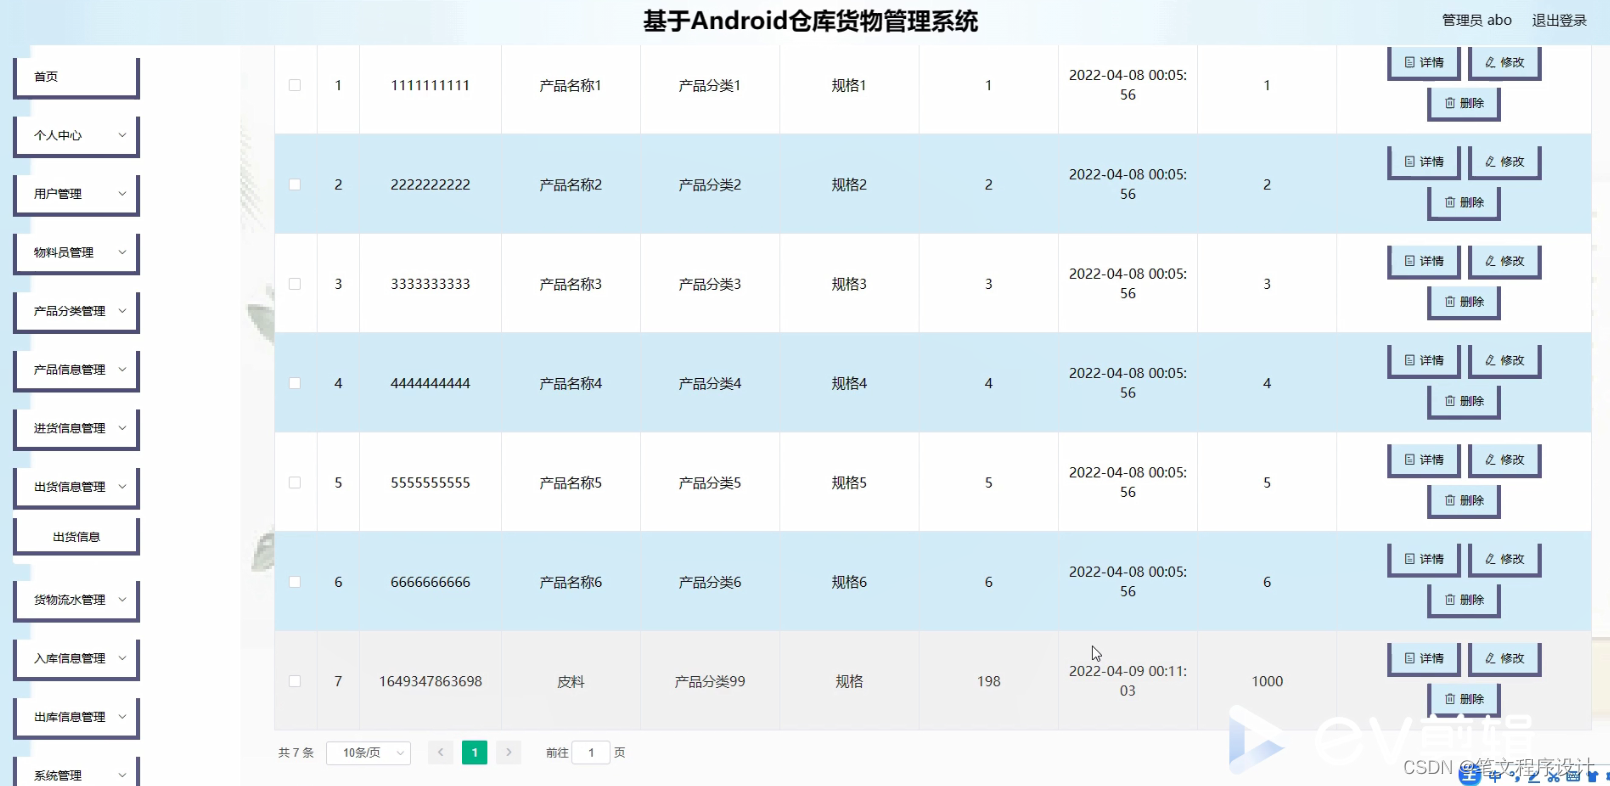
Task: View details of row 6666666666
Action: (1424, 559)
